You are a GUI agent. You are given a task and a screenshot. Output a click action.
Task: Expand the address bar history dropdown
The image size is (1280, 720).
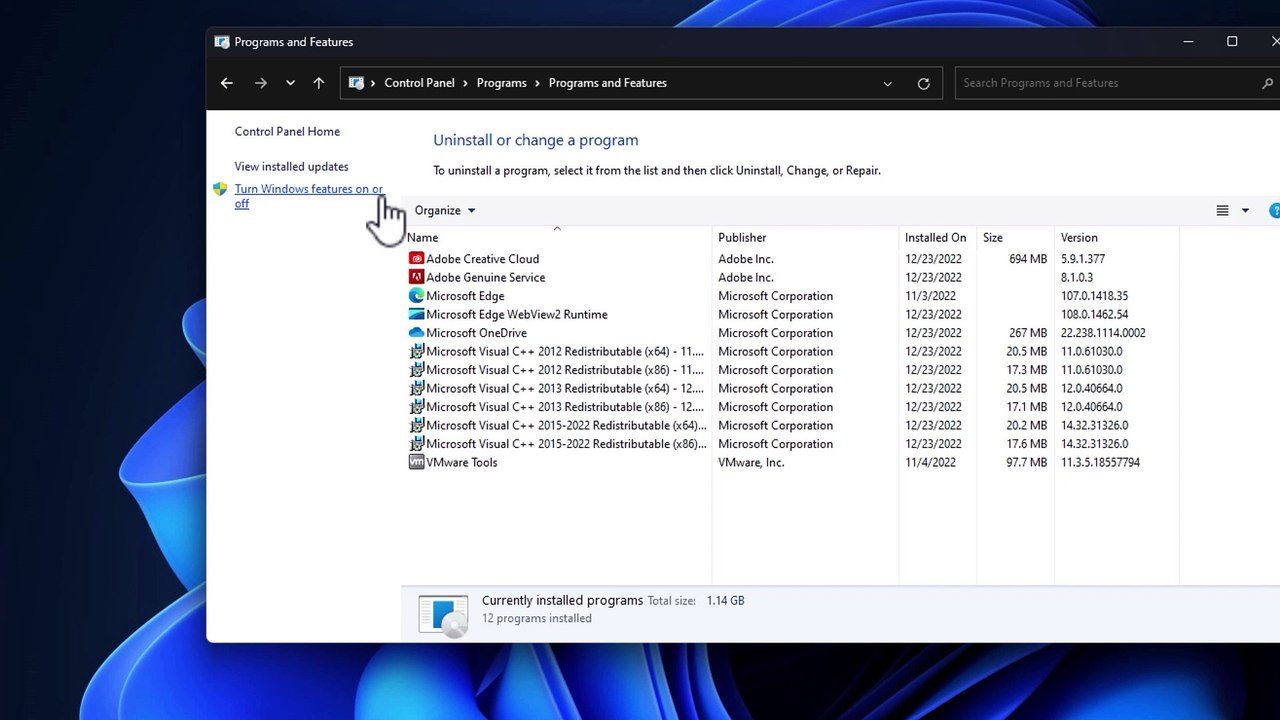887,83
